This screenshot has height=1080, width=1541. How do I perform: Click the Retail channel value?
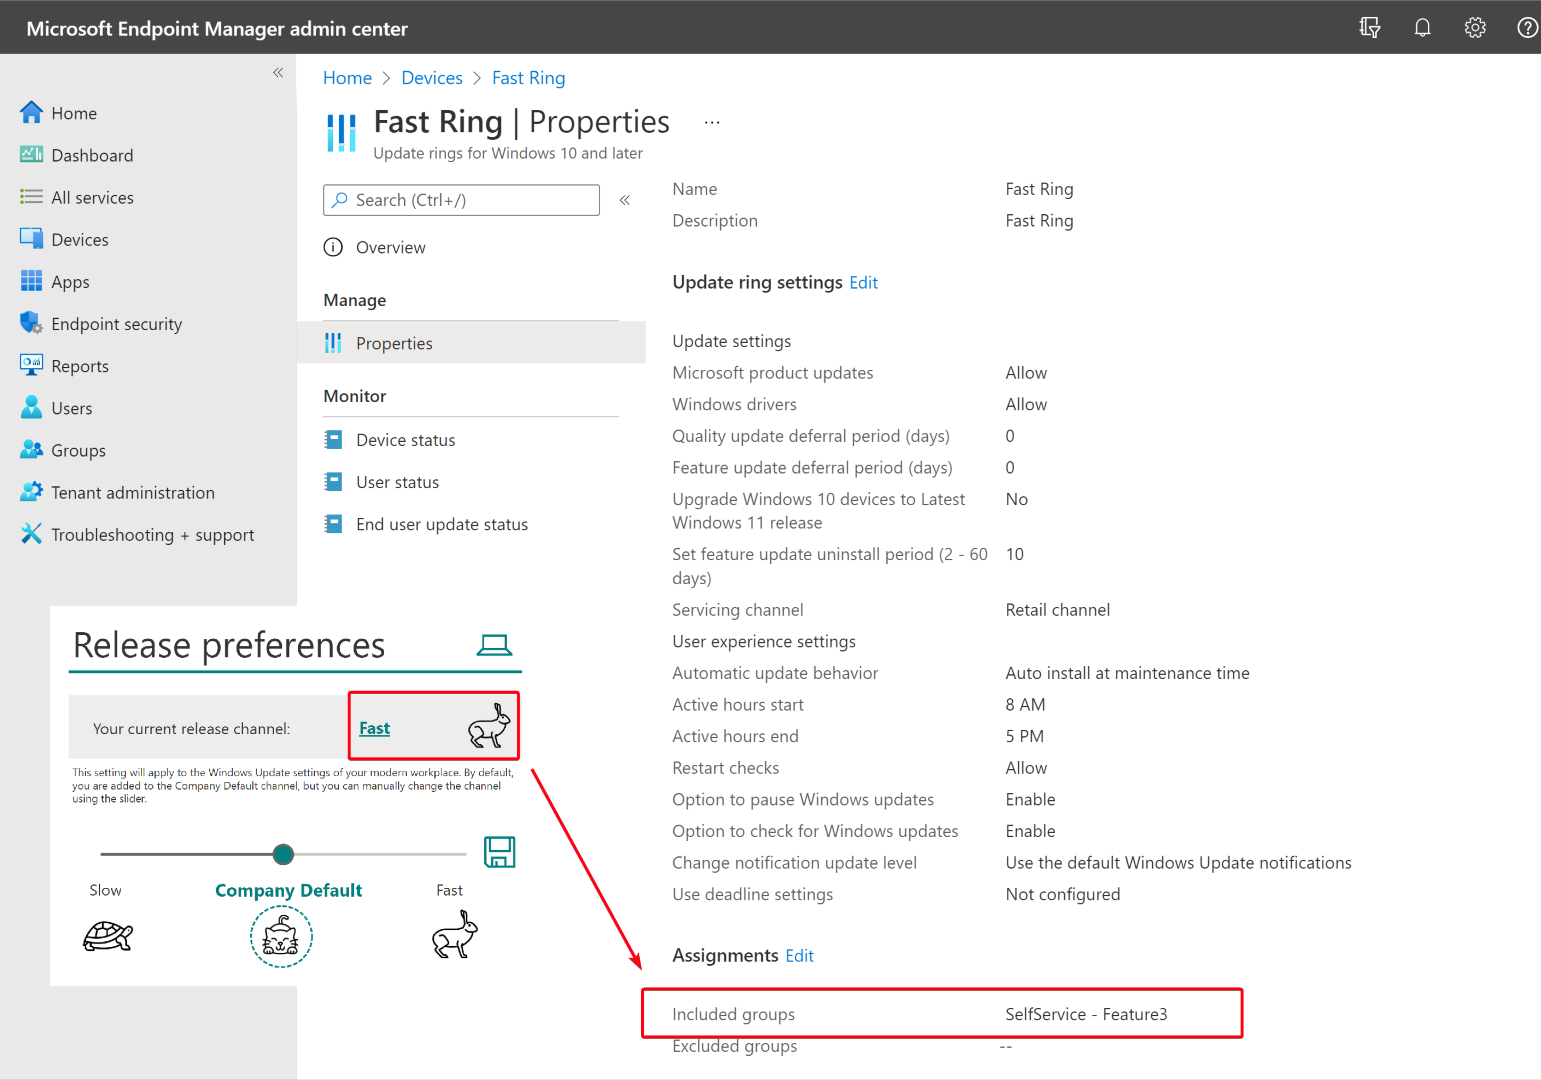1057,610
